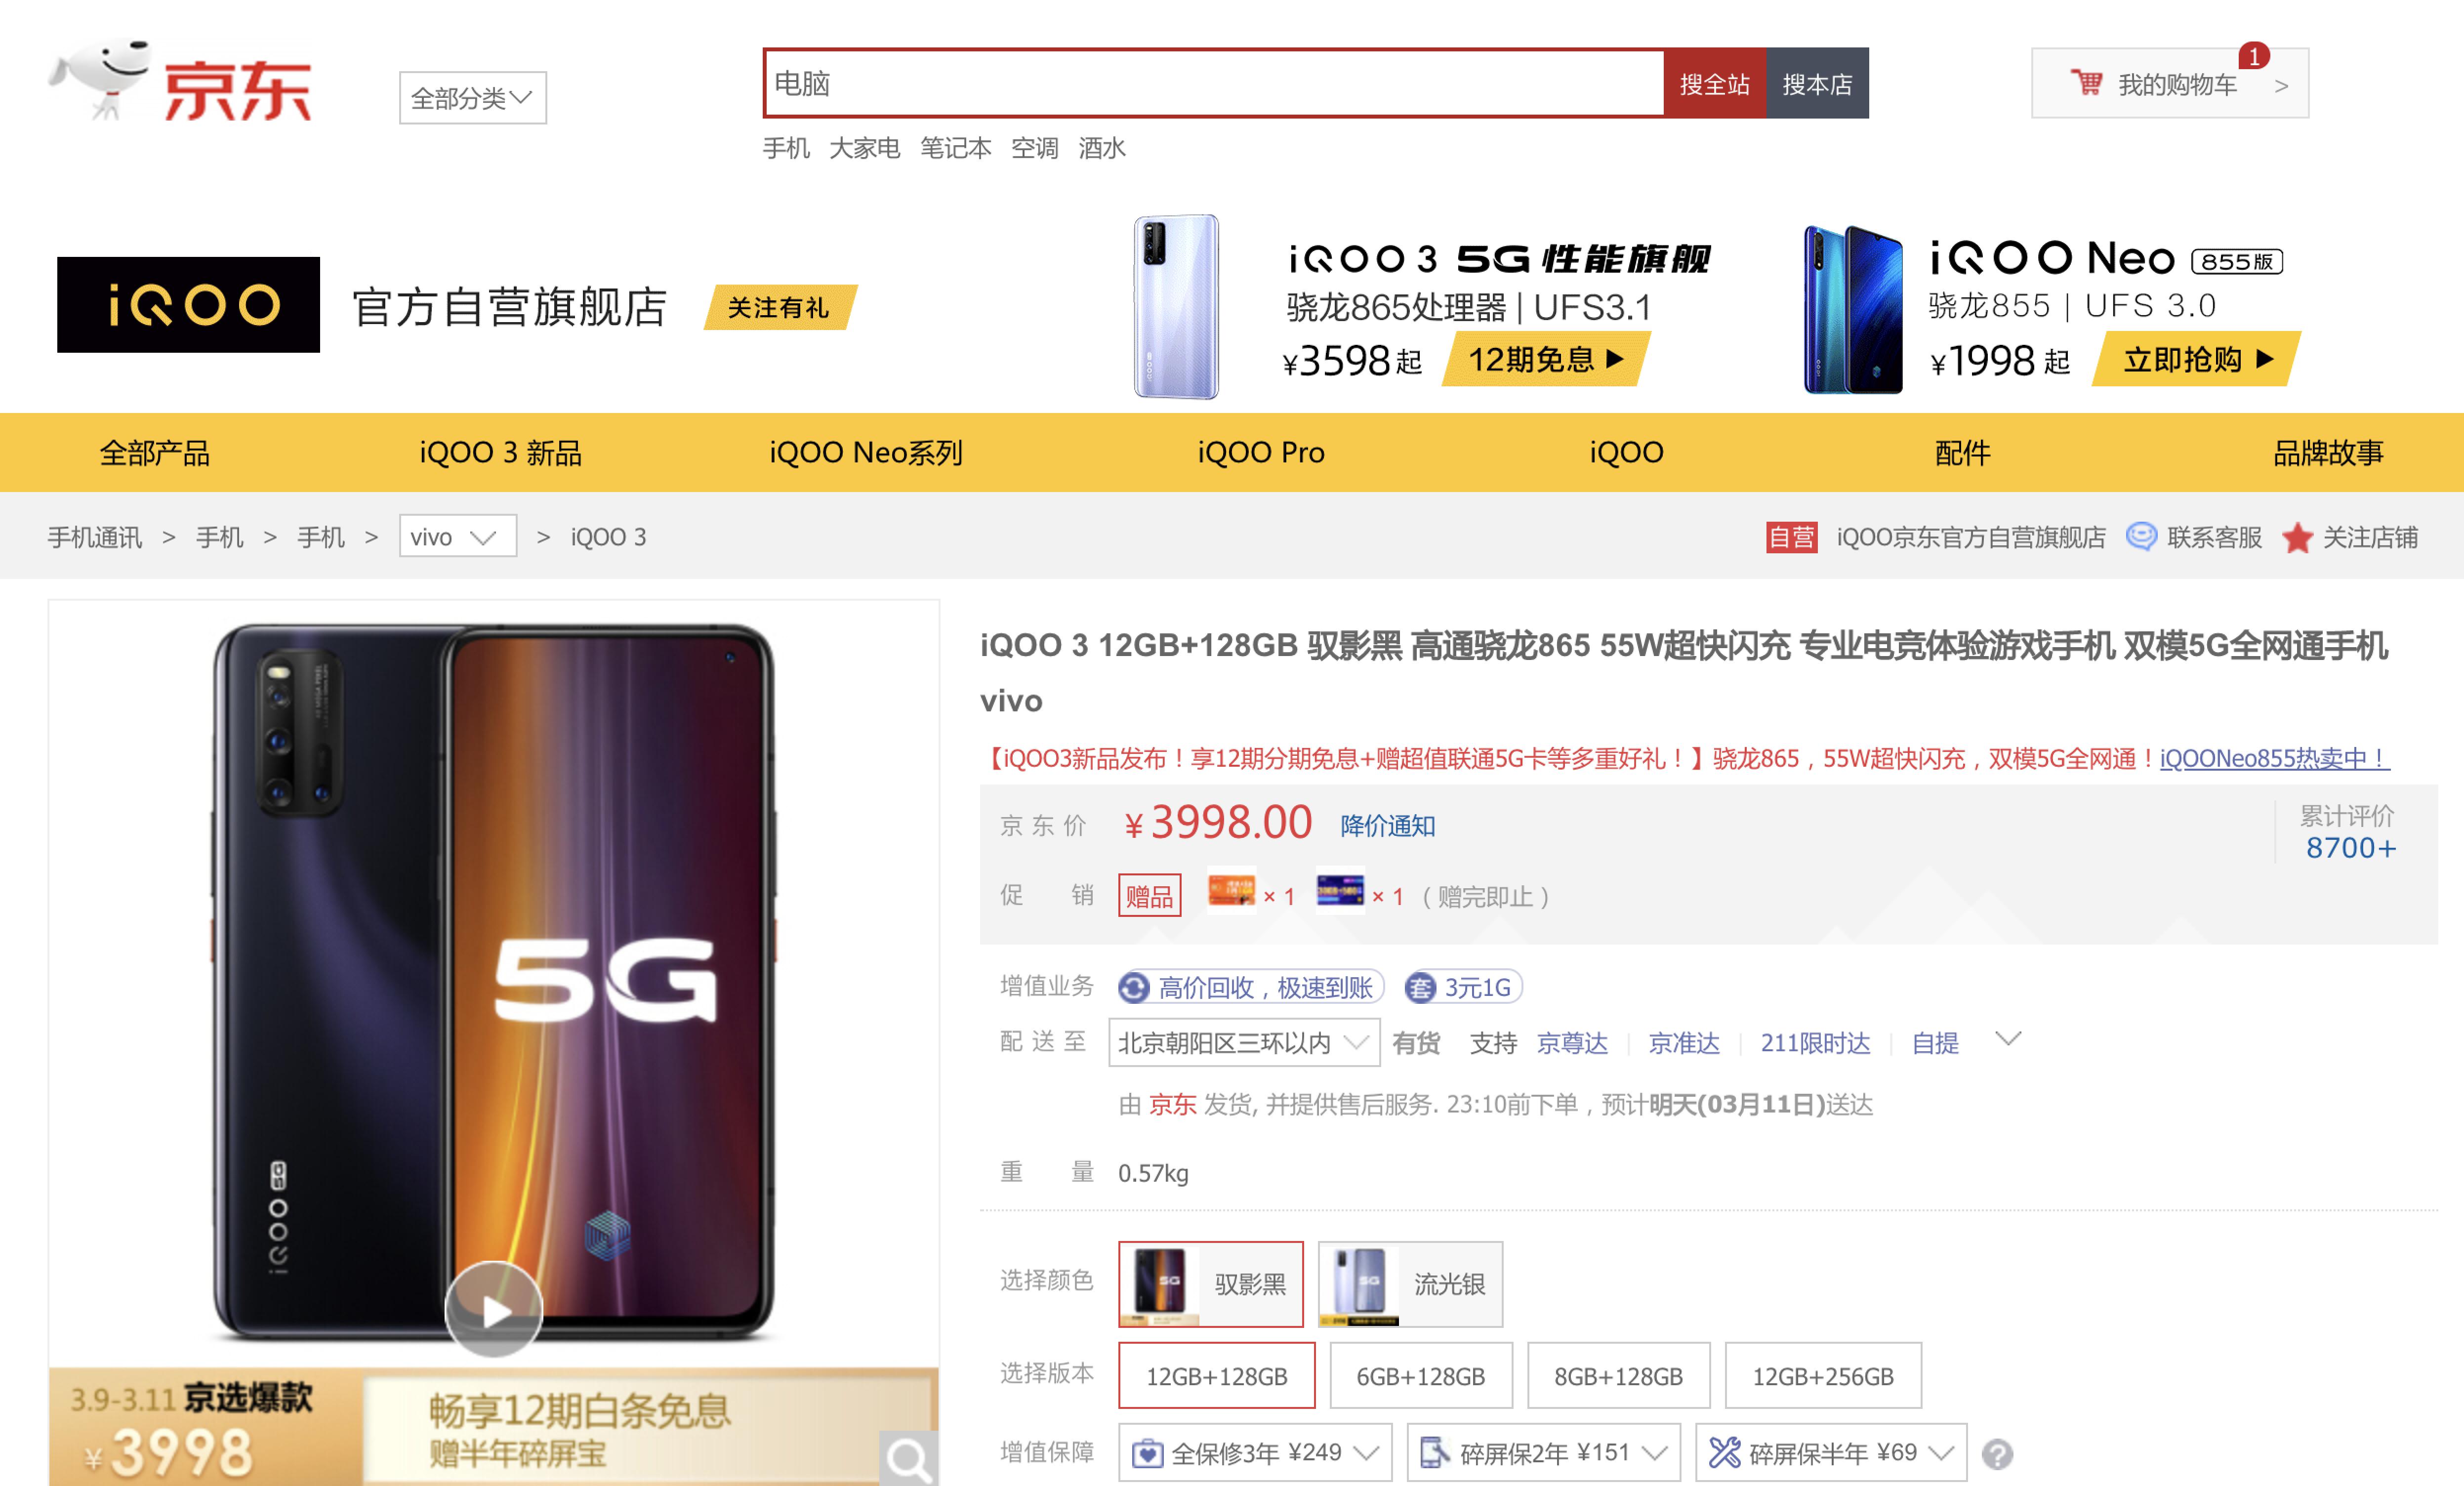Click the iQOONeo855热卖中 link
Viewport: 2464px width, 1486px height.
coord(2275,758)
